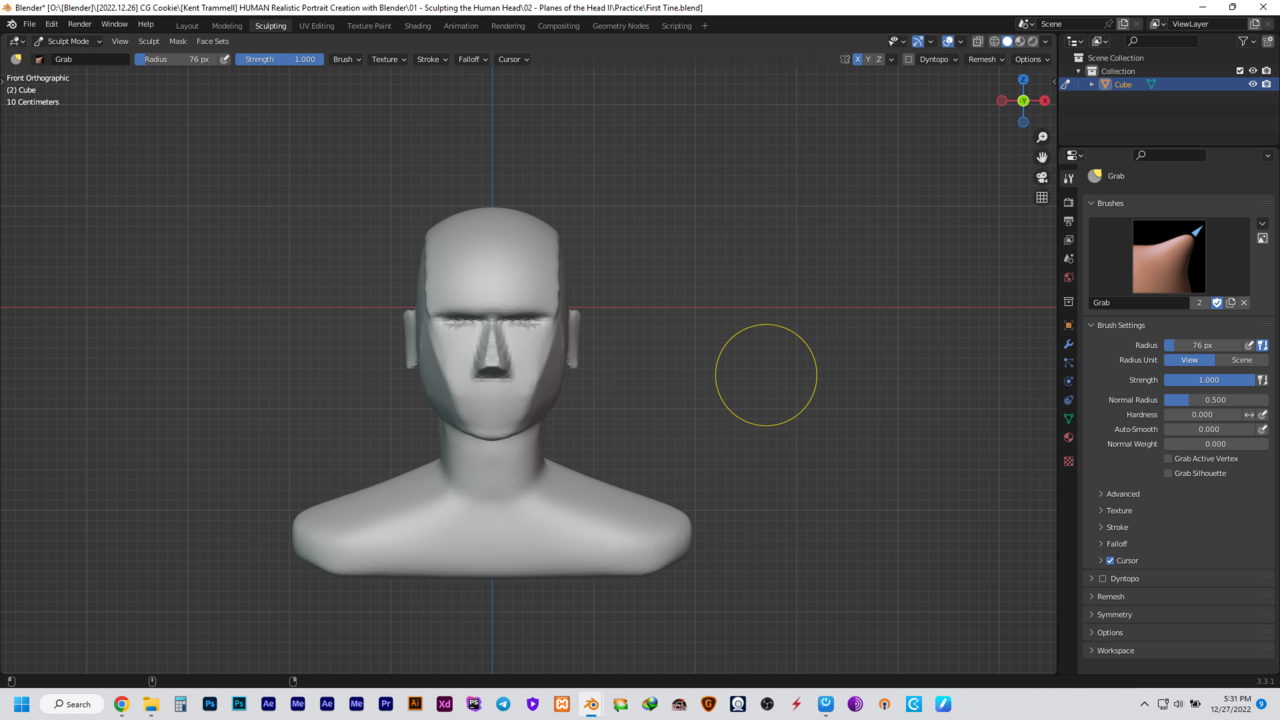Open the Render properties tab icon

1069,202
